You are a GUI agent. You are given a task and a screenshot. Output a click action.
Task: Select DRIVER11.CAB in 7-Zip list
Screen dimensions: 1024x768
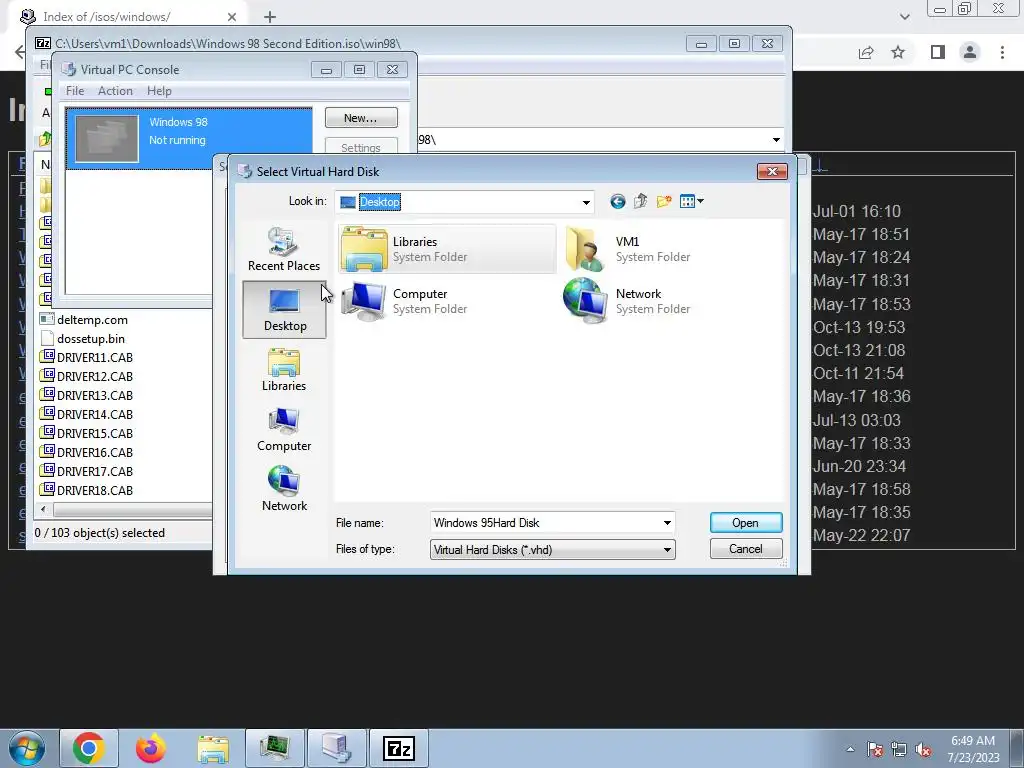tap(95, 357)
